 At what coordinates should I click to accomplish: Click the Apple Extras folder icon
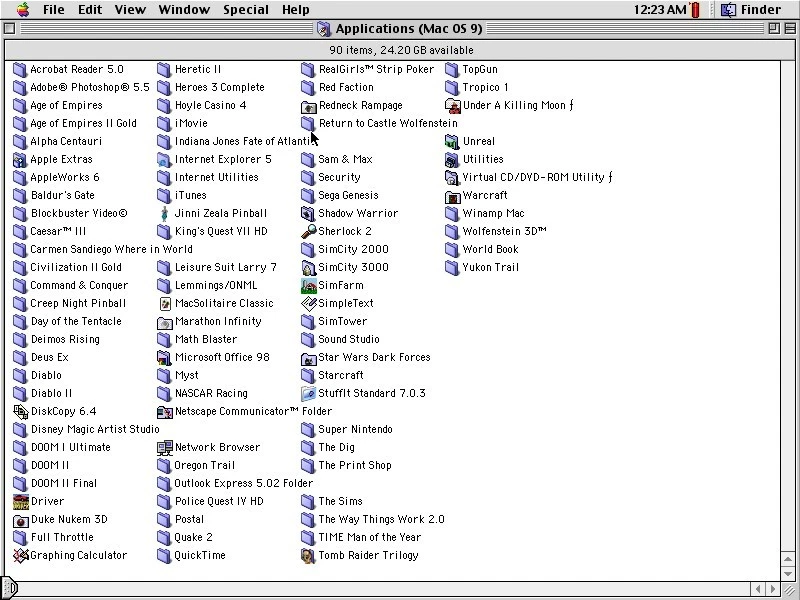pos(20,160)
